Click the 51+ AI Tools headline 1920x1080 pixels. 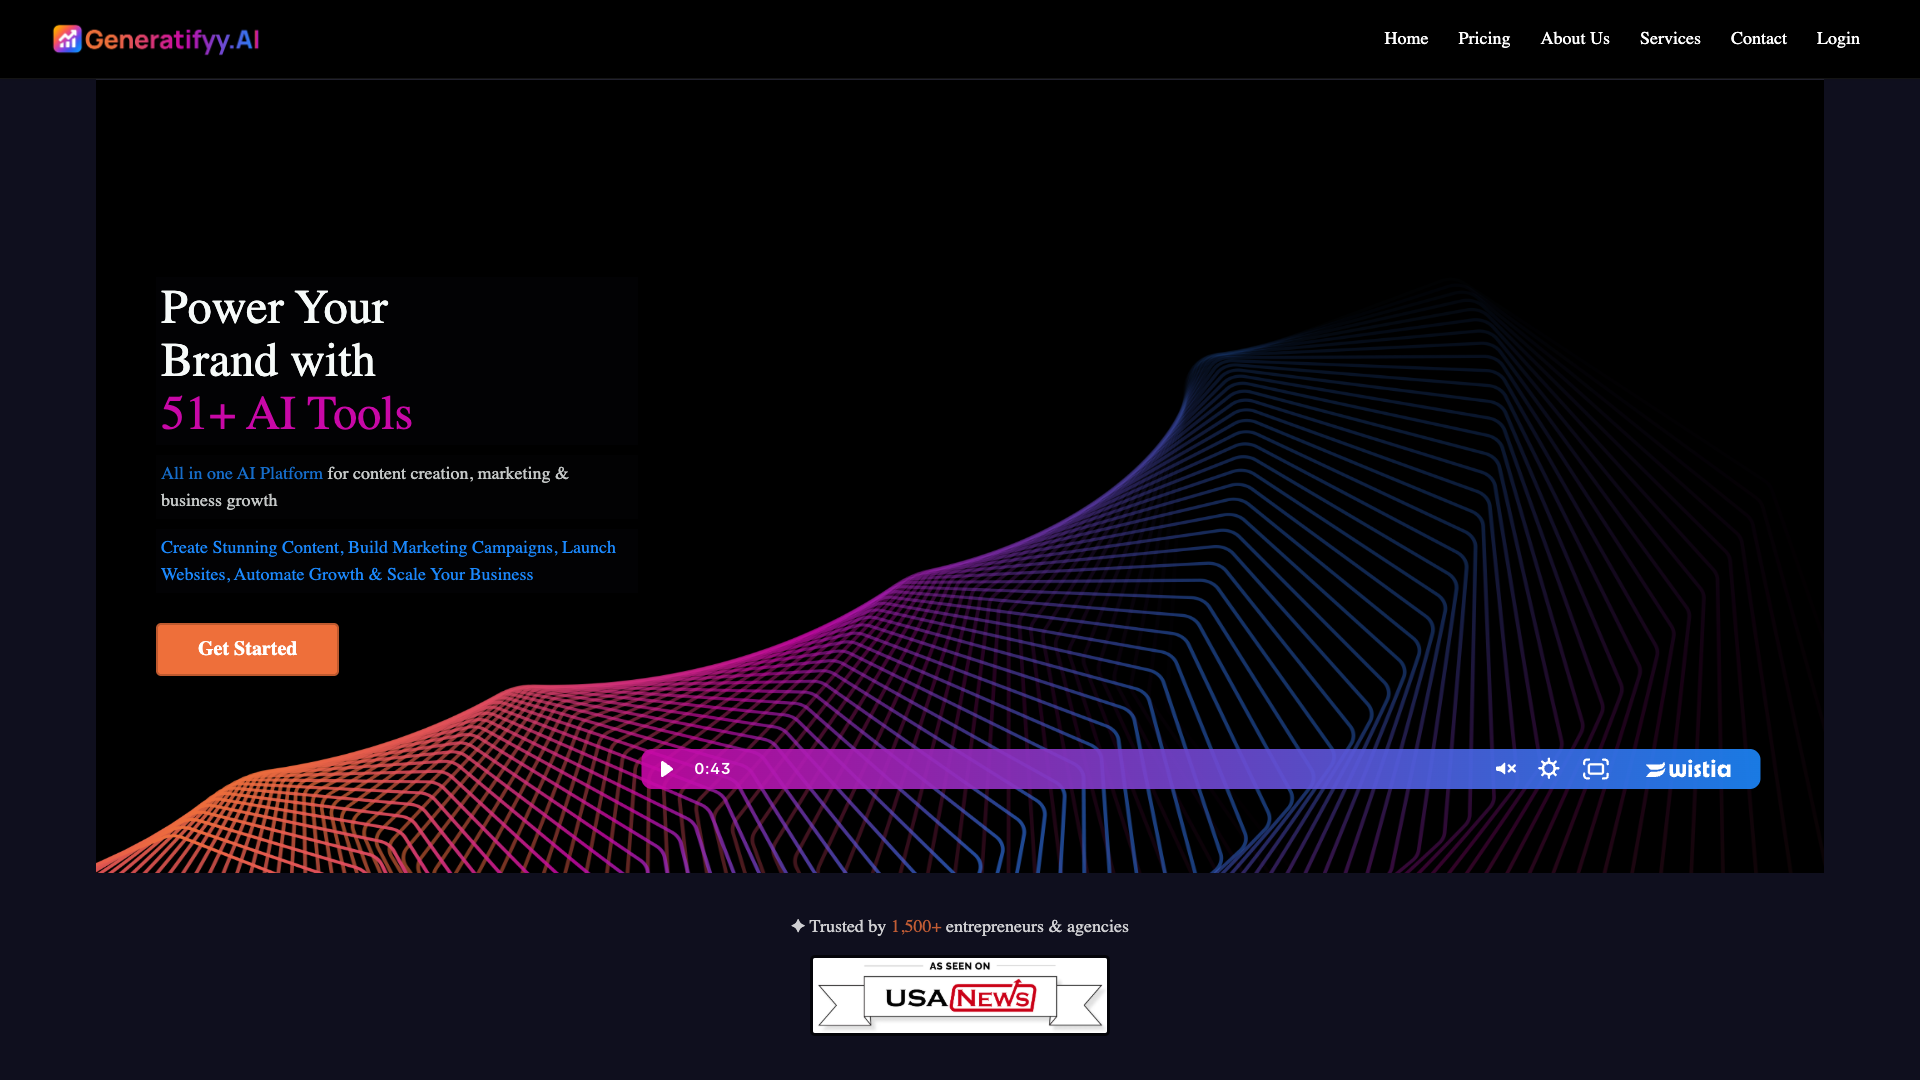286,413
